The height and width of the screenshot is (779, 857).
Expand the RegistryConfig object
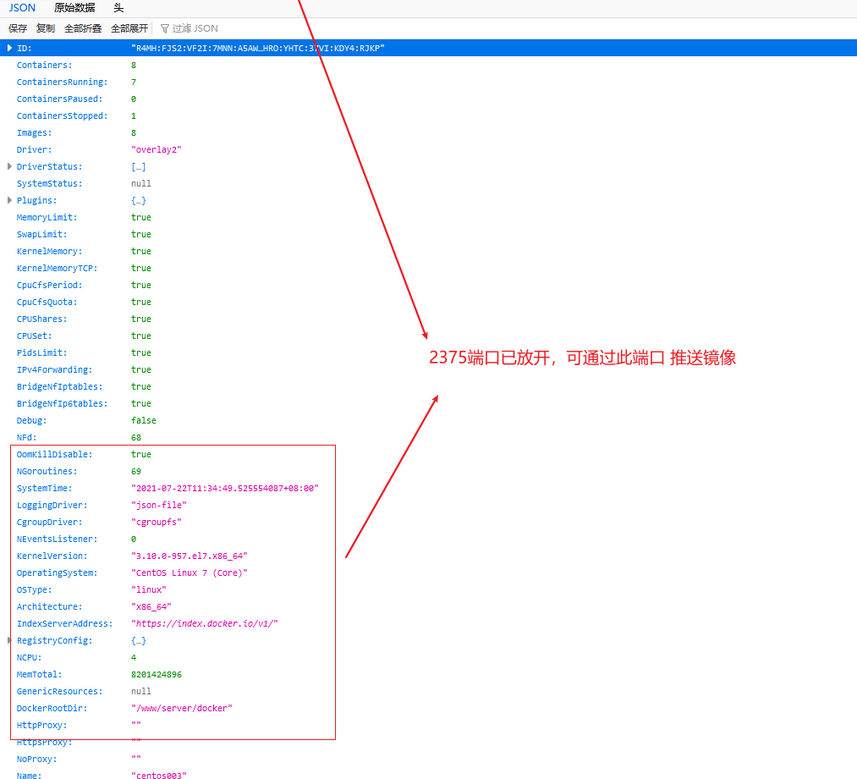point(9,640)
